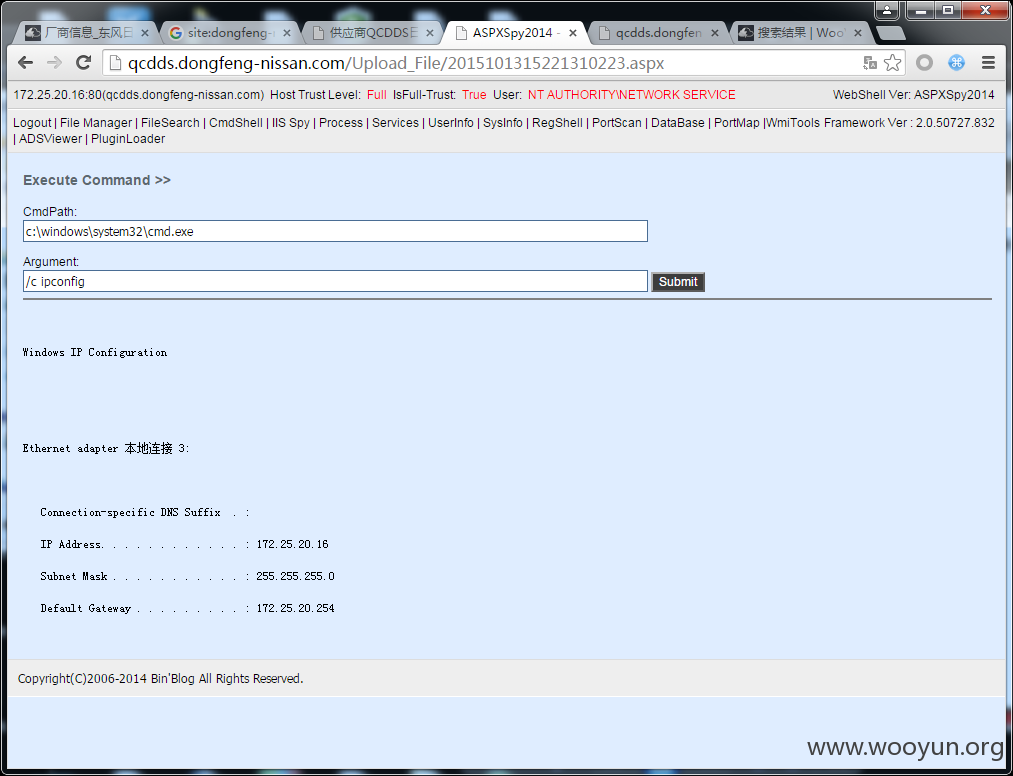The image size is (1013, 776).
Task: Click the Connection-specific DNS Suffix line
Action: (145, 512)
